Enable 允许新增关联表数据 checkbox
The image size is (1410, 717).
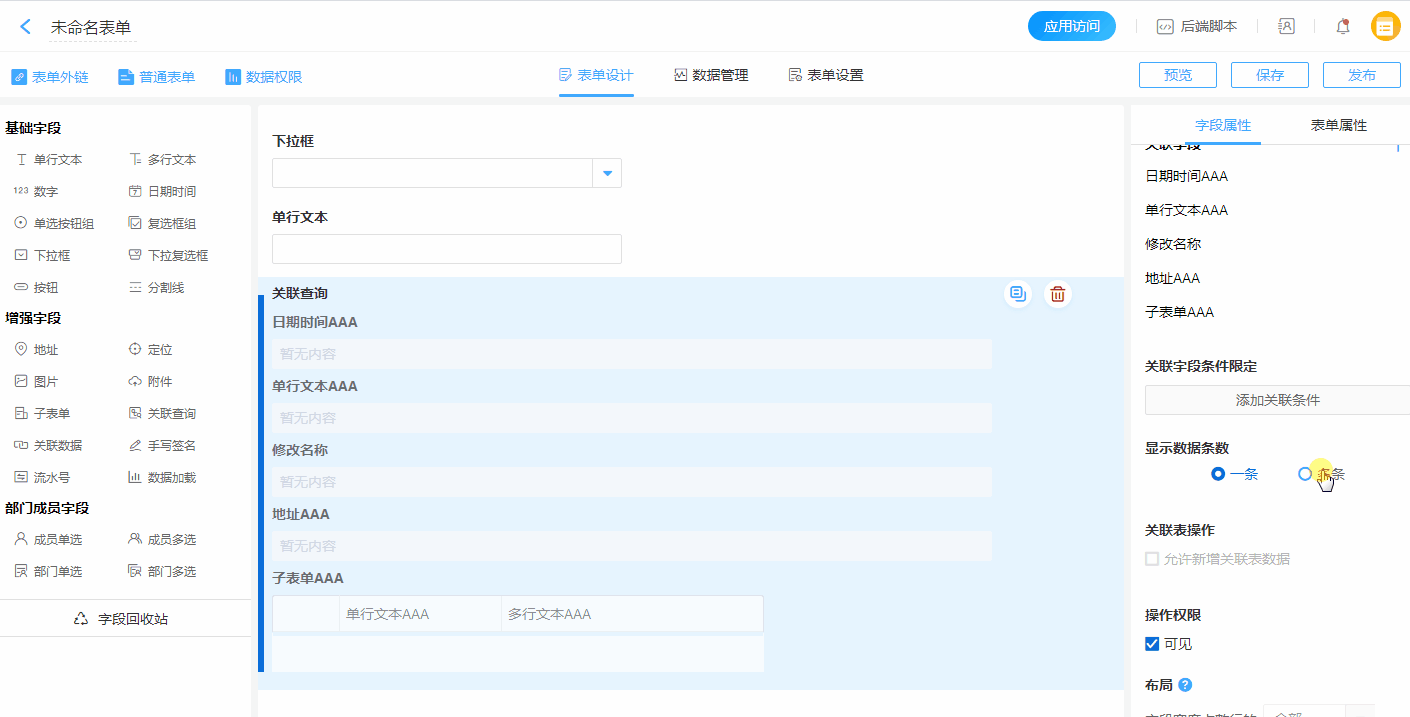tap(1152, 559)
